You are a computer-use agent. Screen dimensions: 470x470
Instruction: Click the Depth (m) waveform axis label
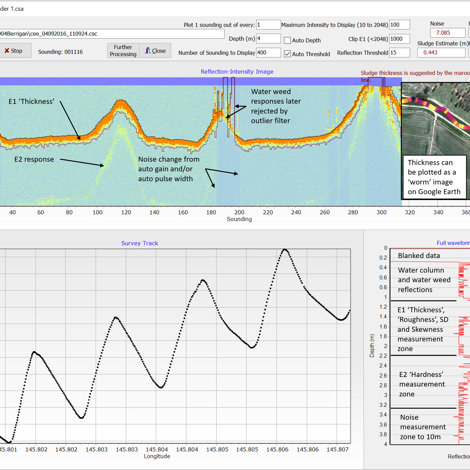pyautogui.click(x=372, y=346)
